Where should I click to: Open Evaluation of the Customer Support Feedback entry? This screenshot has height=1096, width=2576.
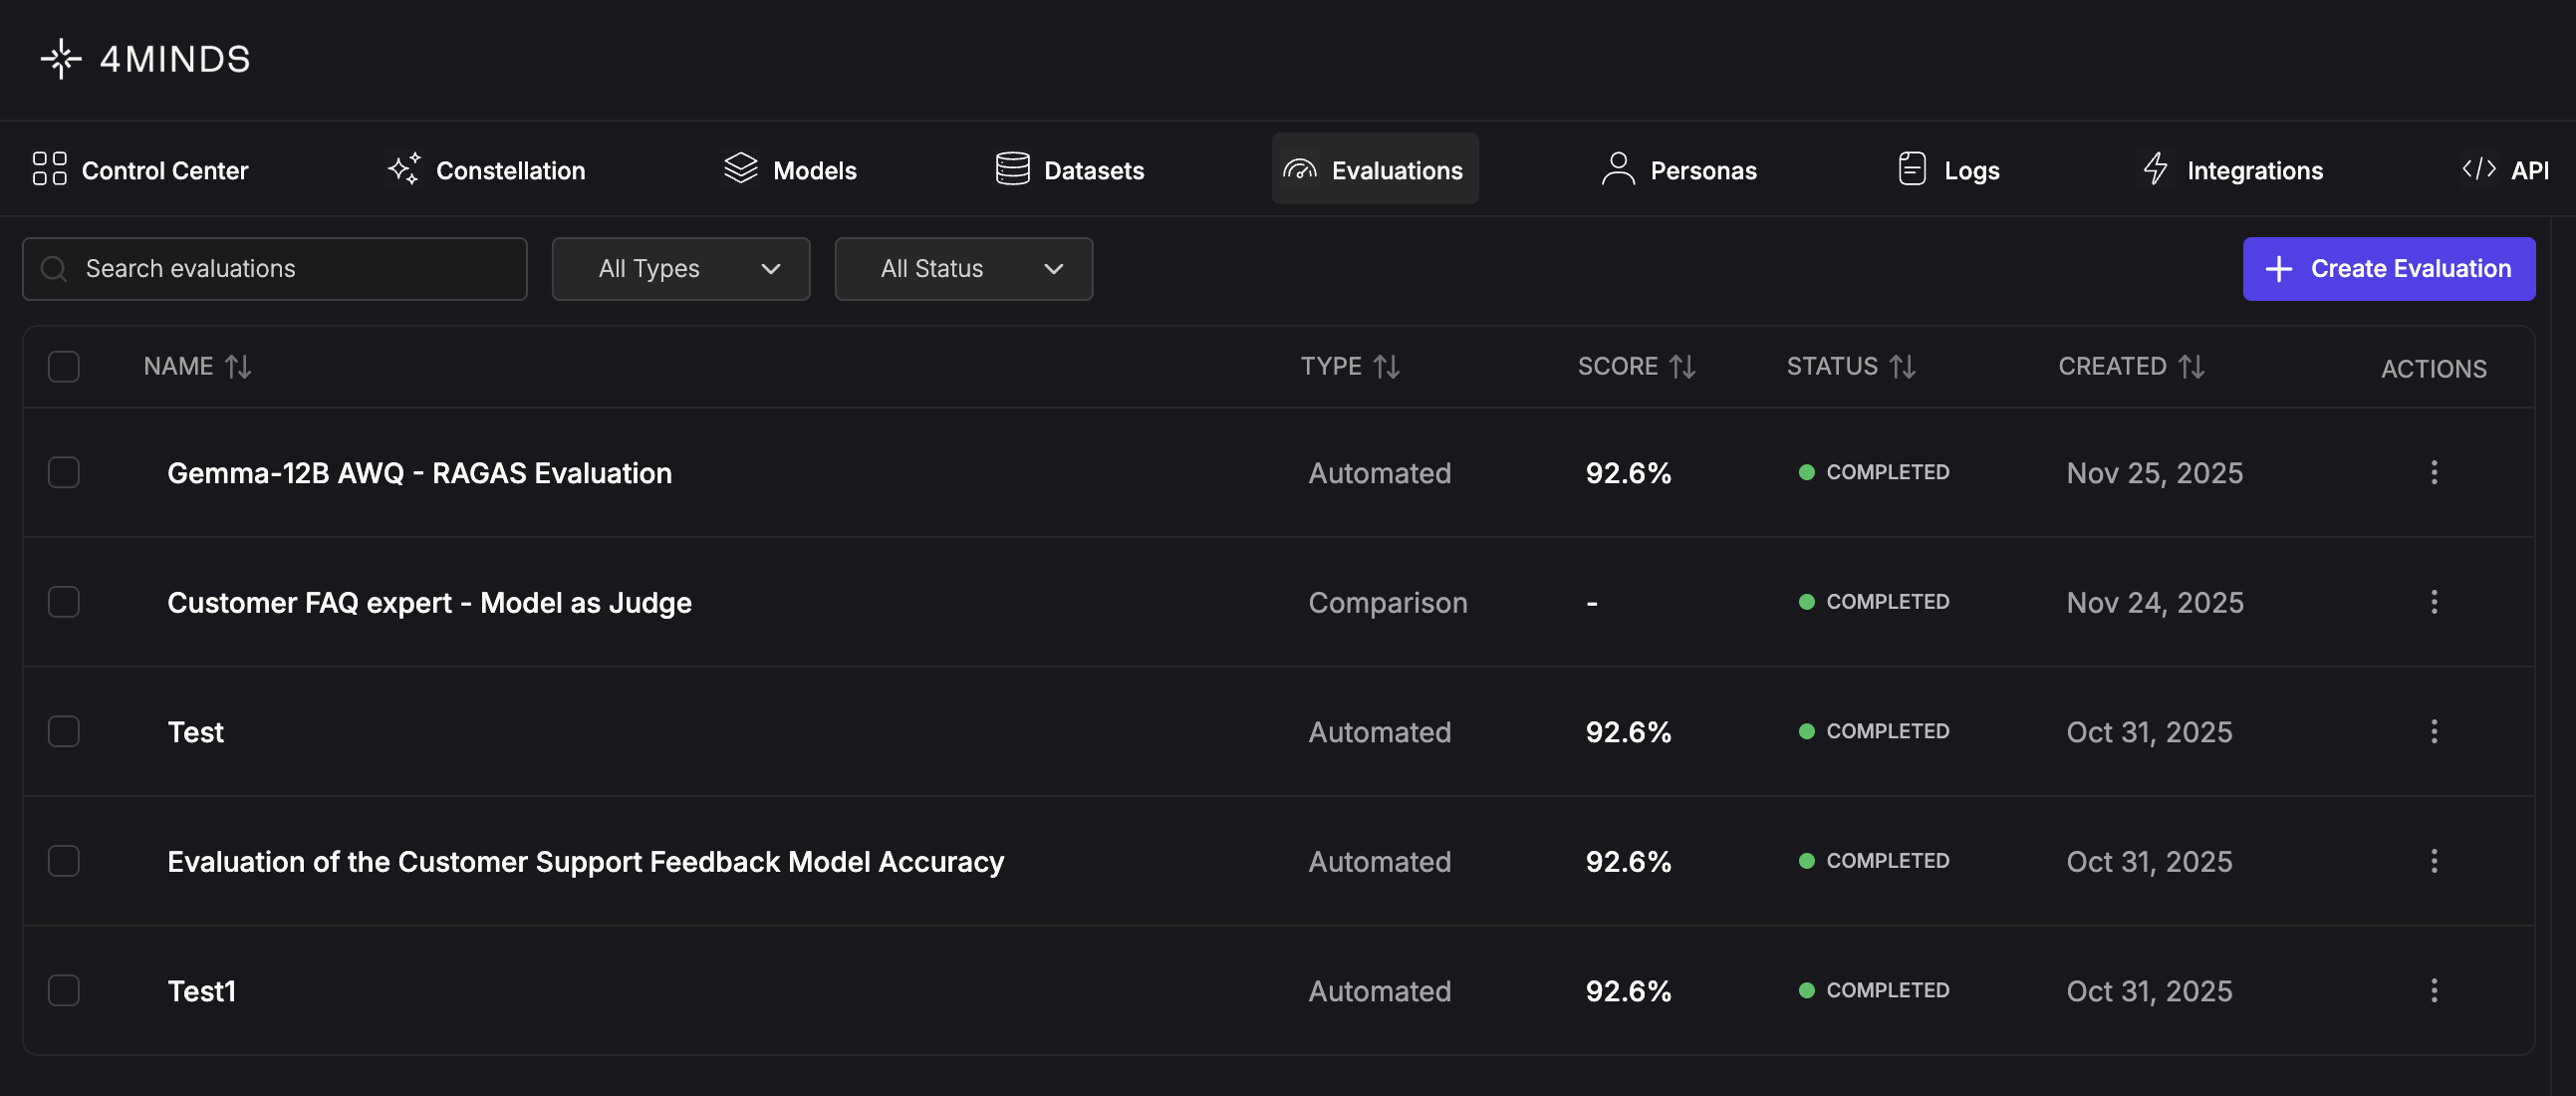coord(585,861)
